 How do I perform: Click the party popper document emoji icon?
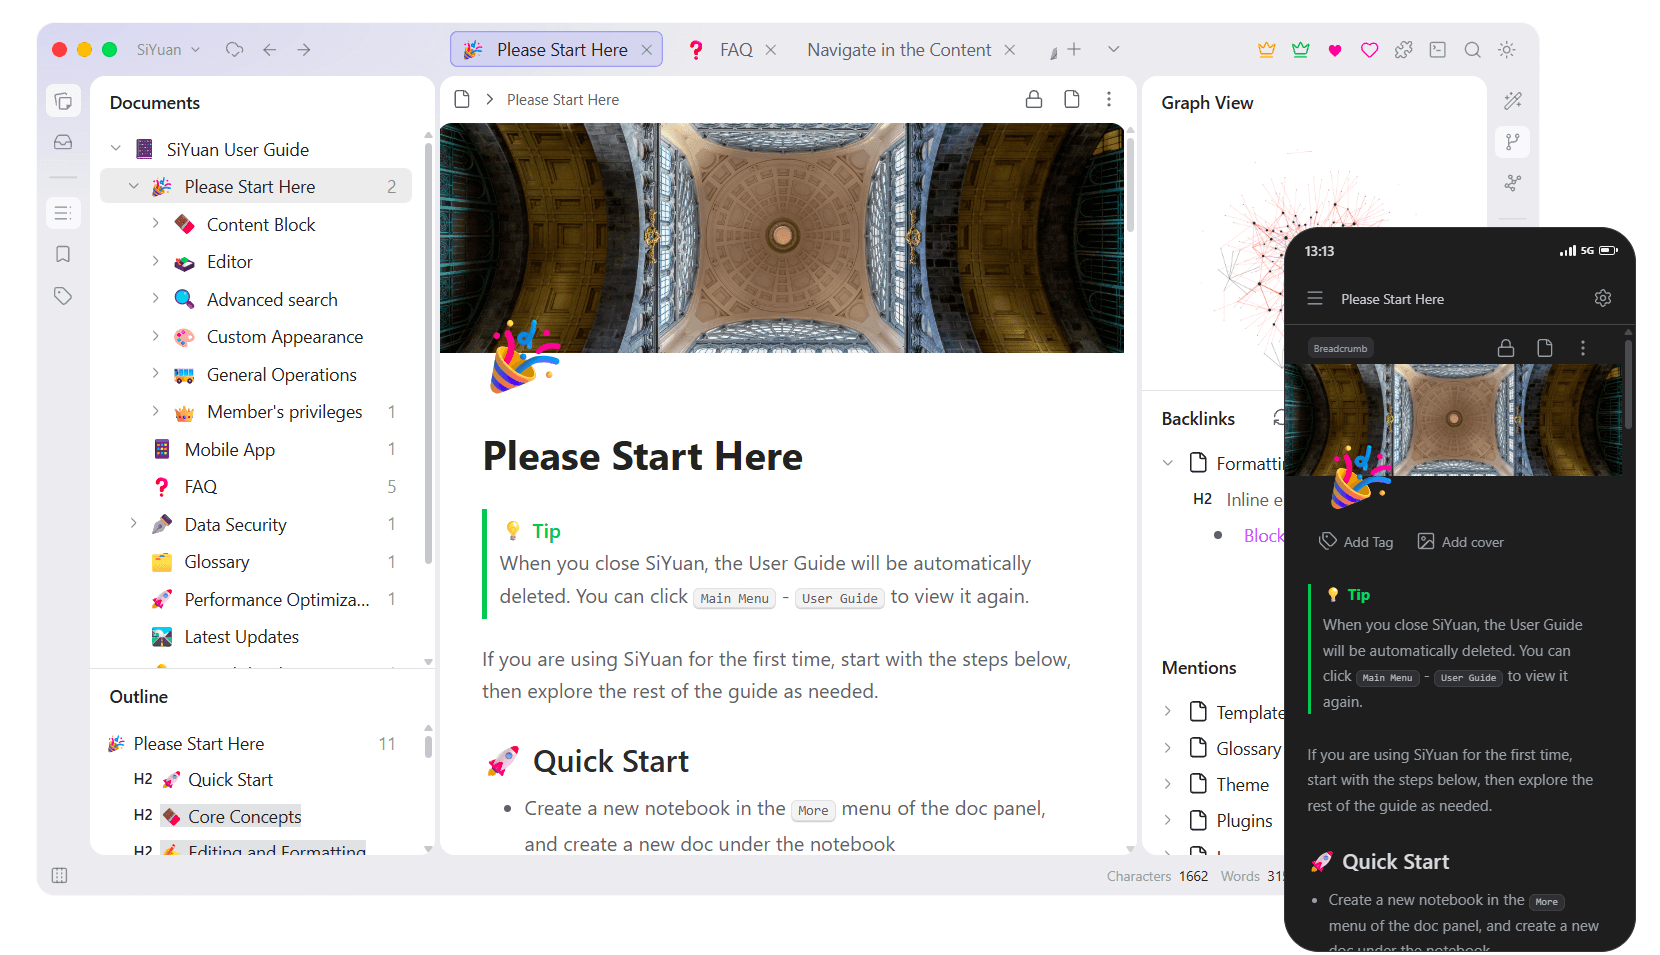click(523, 357)
